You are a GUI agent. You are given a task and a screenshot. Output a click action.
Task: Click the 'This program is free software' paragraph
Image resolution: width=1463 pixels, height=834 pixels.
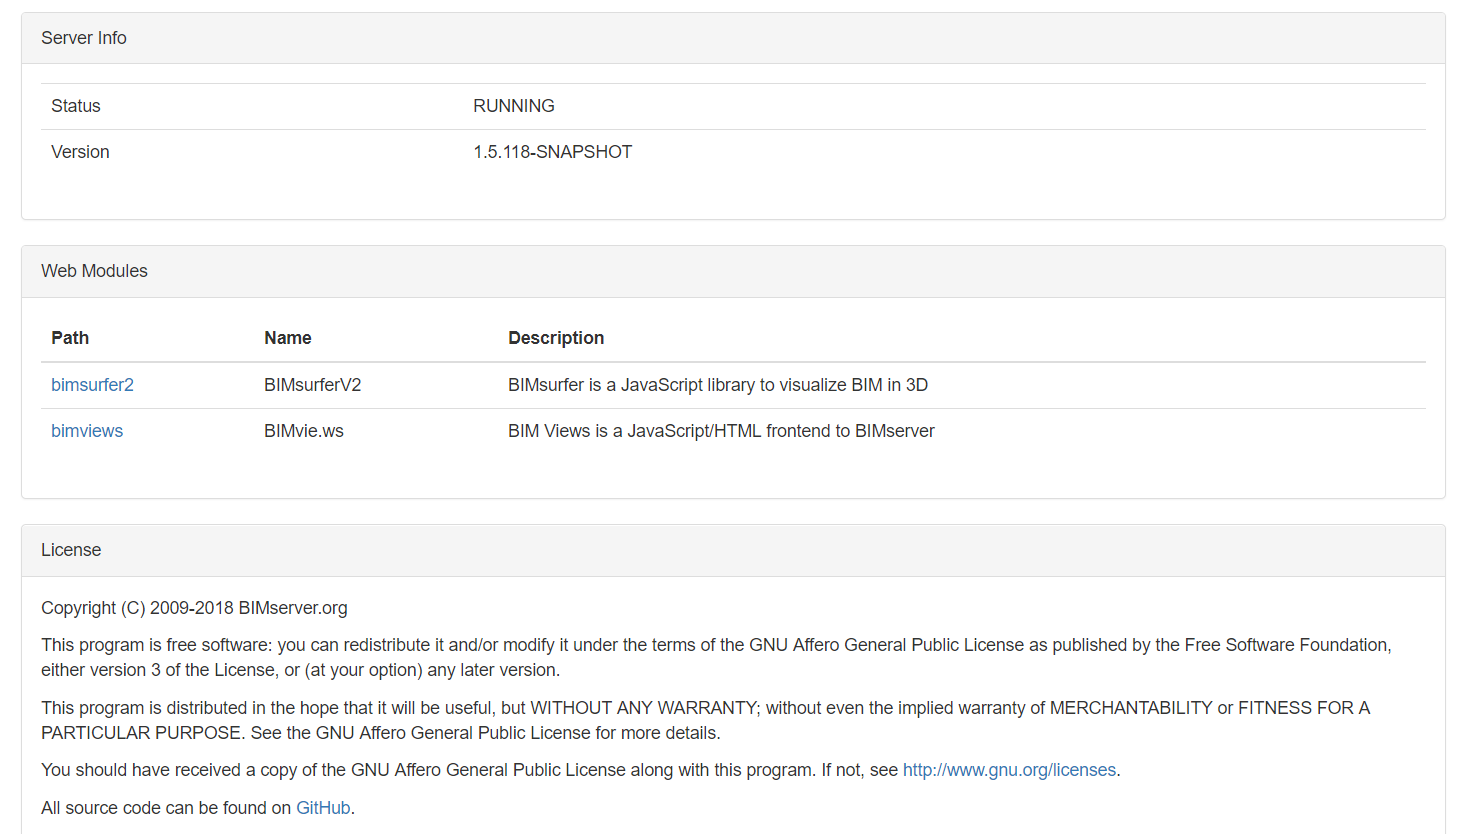pyautogui.click(x=716, y=657)
